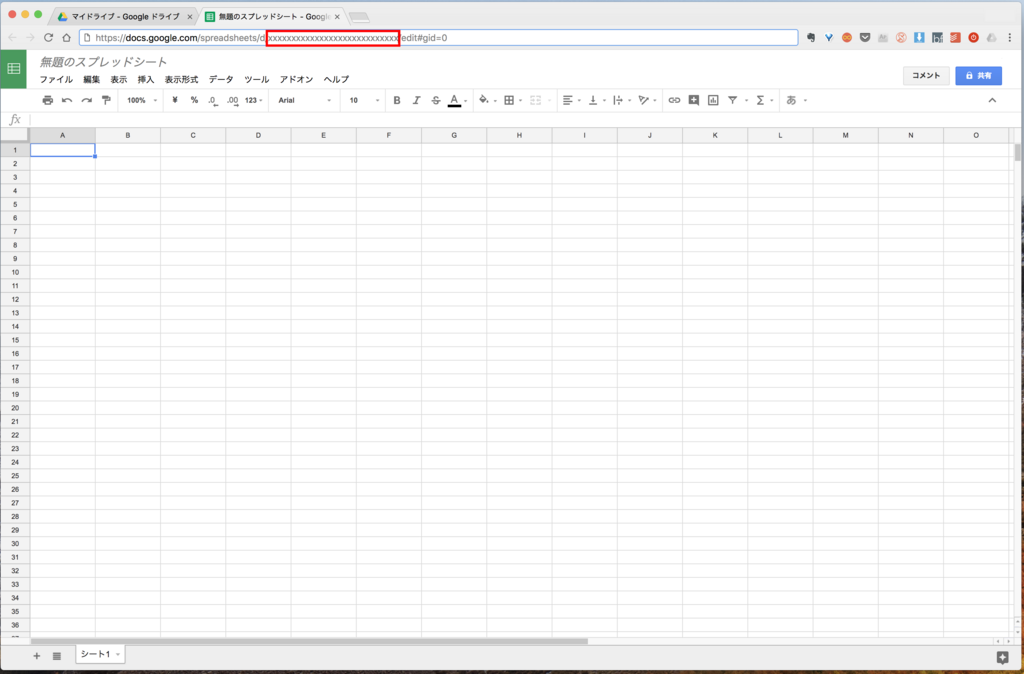Add a new sheet with plus button
The height and width of the screenshot is (674, 1024).
pyautogui.click(x=37, y=656)
